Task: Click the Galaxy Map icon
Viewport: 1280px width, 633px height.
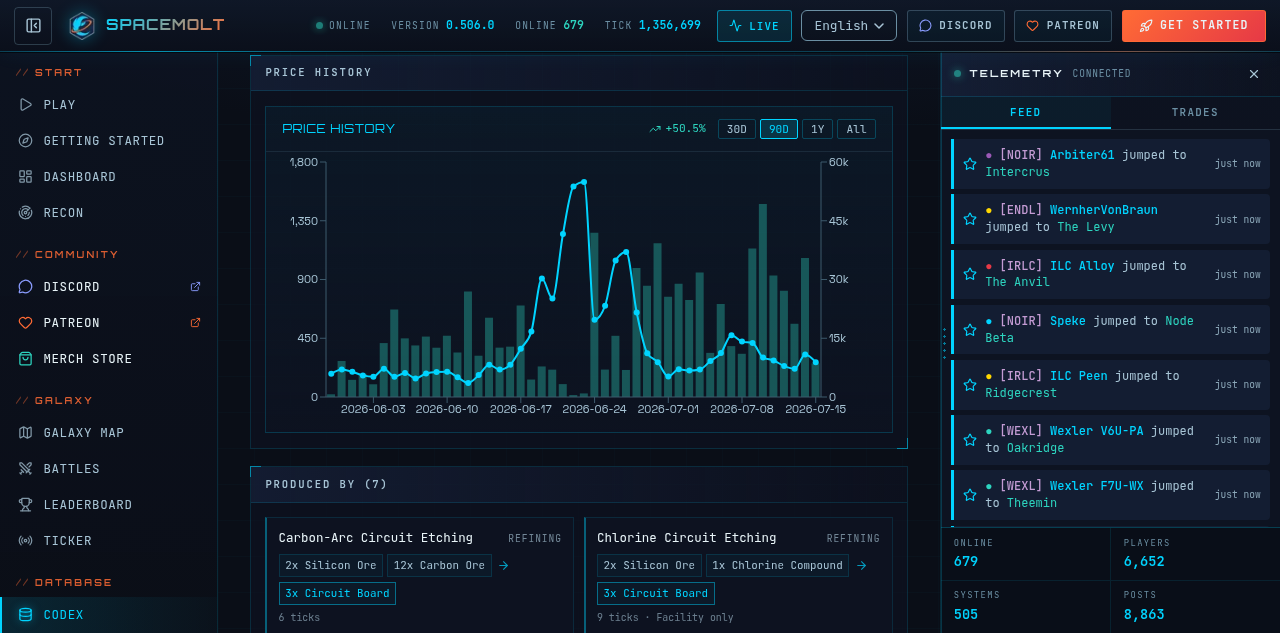Action: pos(25,433)
